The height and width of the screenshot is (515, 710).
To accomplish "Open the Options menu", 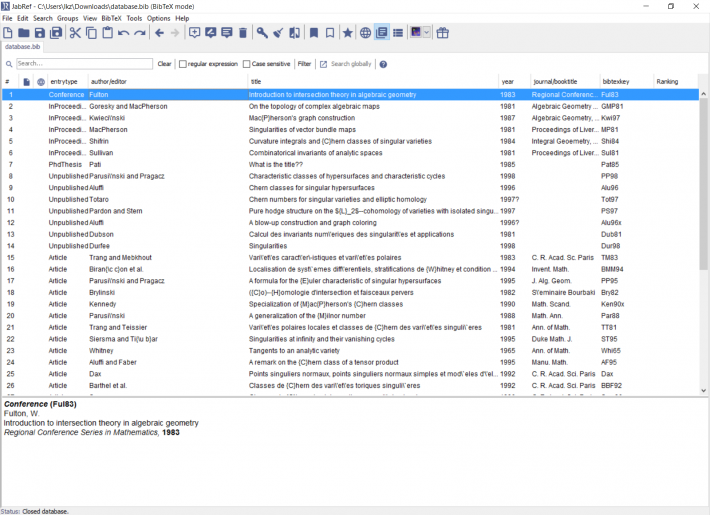I will (158, 18).
